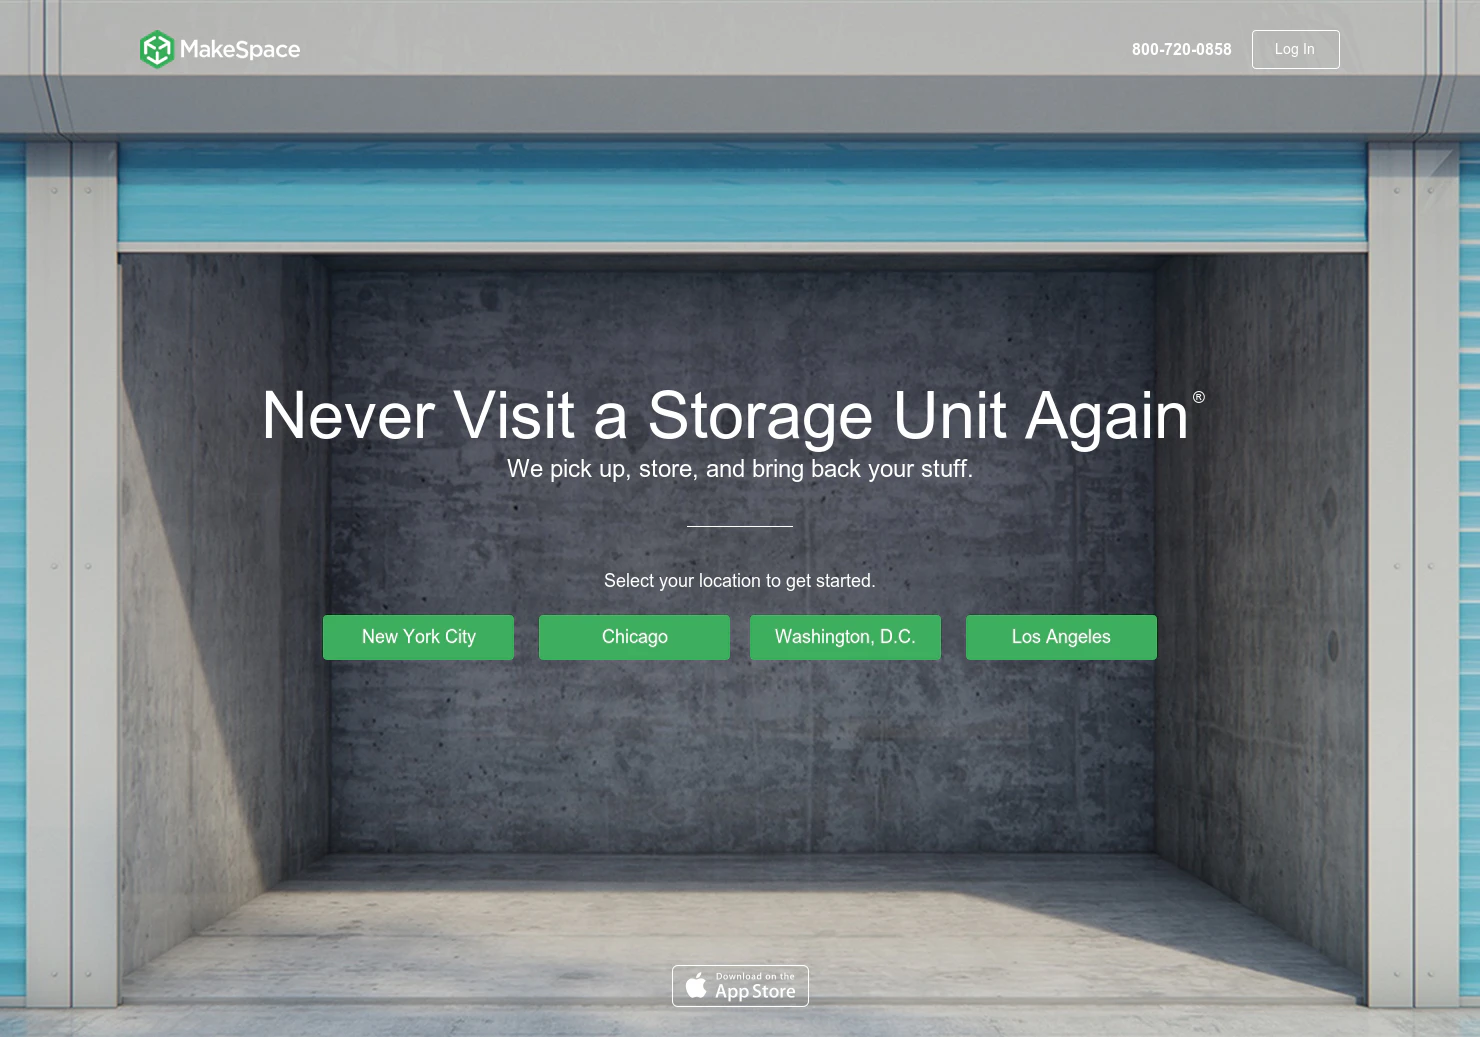The image size is (1480, 1037).
Task: Click the registered trademark symbol after headline
Action: [x=1198, y=397]
